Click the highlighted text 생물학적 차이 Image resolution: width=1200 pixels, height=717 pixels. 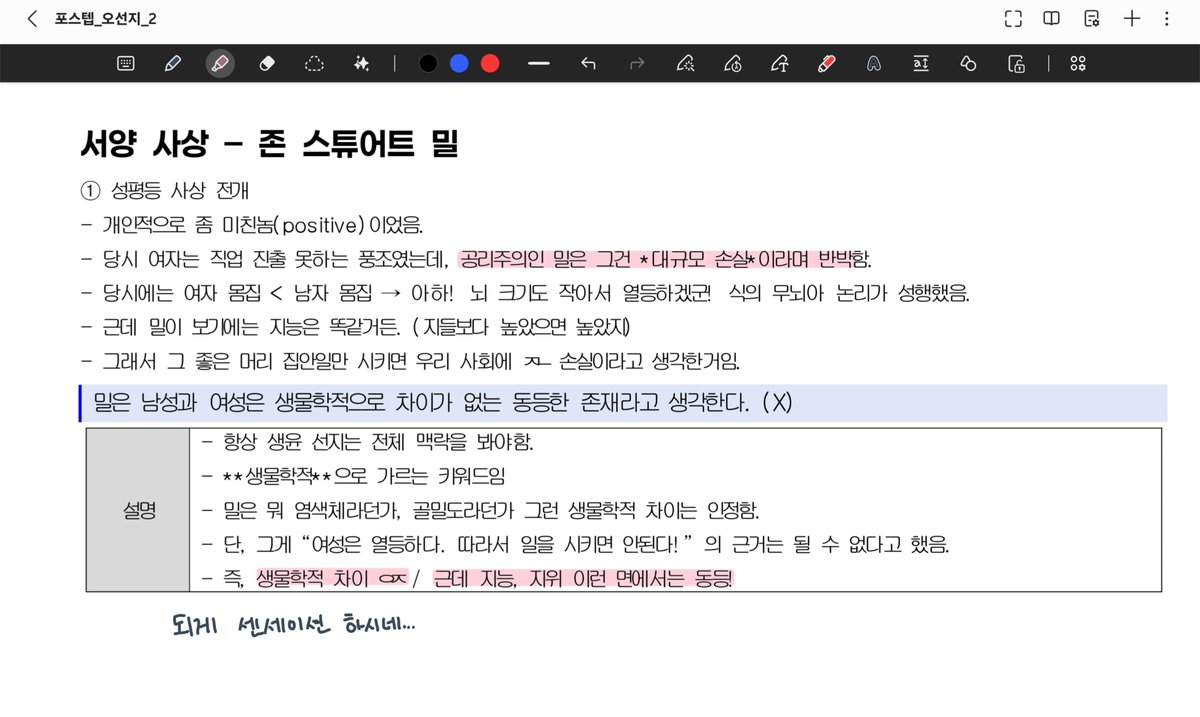(313, 578)
